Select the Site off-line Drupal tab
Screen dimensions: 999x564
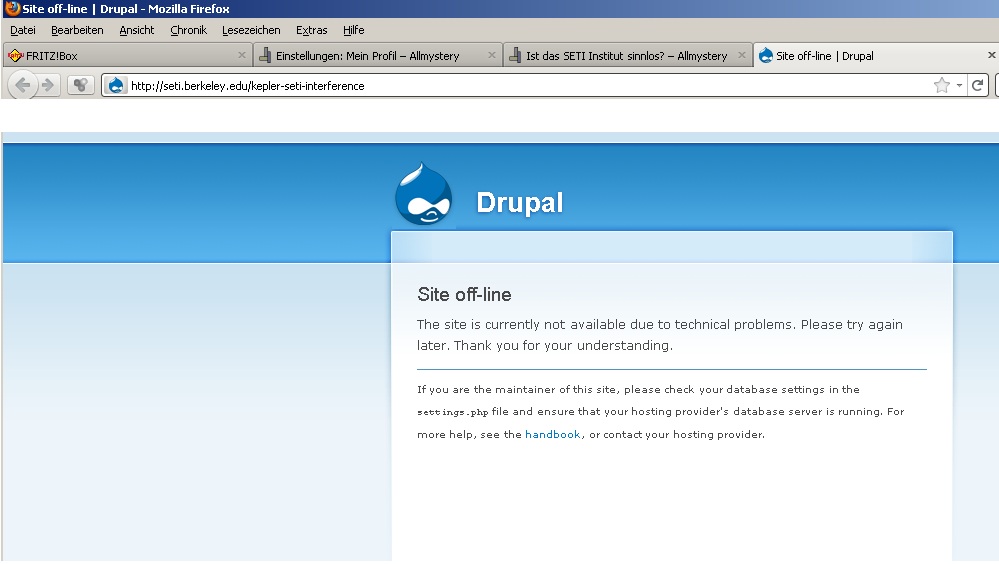tap(876, 55)
